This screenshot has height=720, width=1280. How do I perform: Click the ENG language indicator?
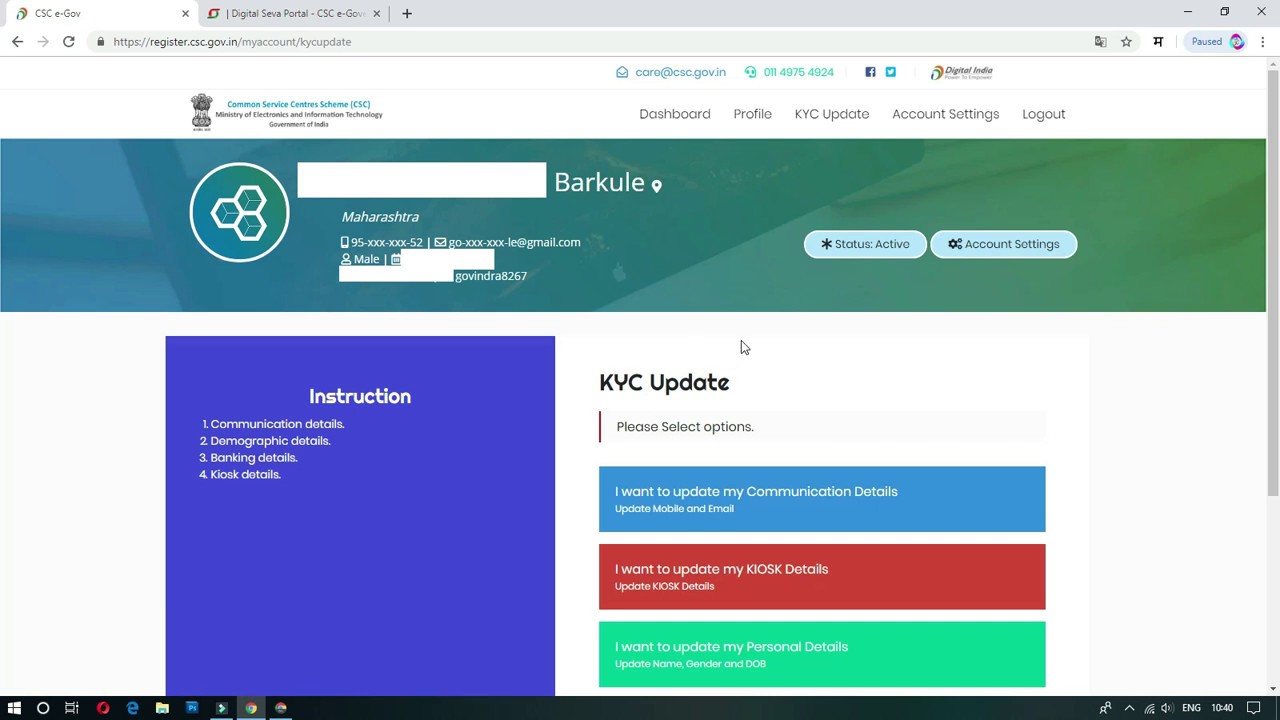coord(1191,708)
